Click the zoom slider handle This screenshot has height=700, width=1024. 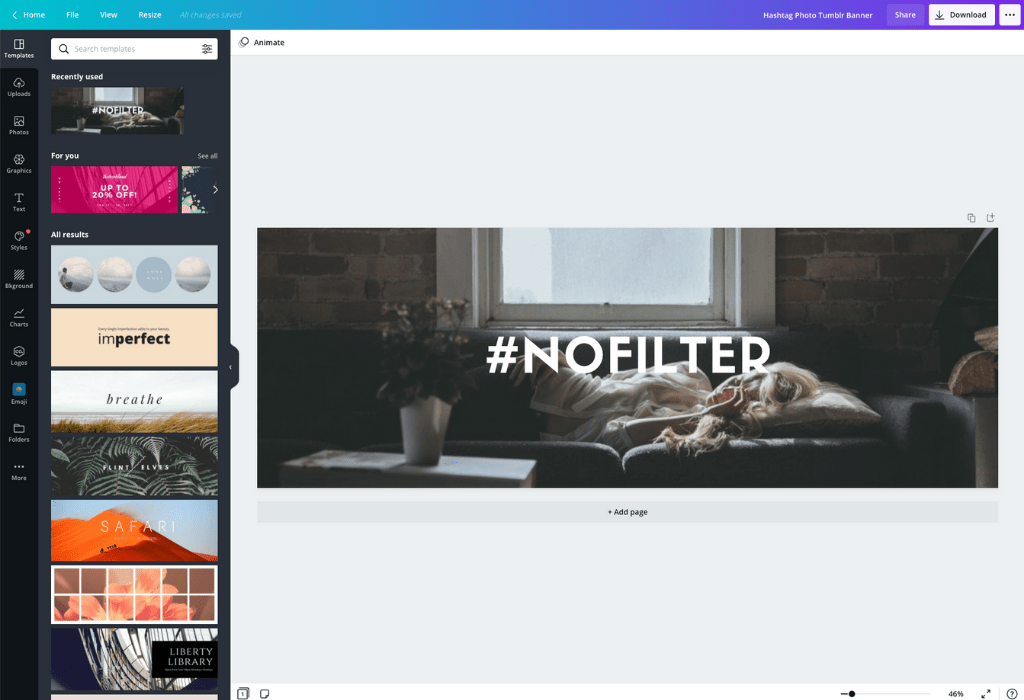(852, 693)
